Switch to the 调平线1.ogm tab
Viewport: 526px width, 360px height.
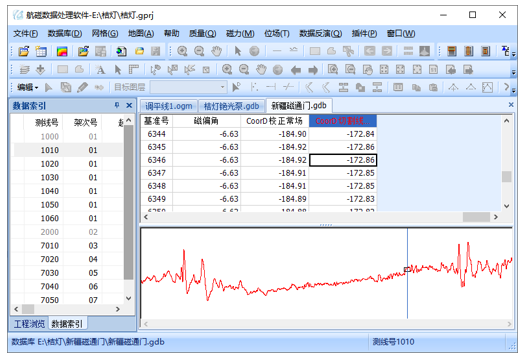click(x=169, y=106)
